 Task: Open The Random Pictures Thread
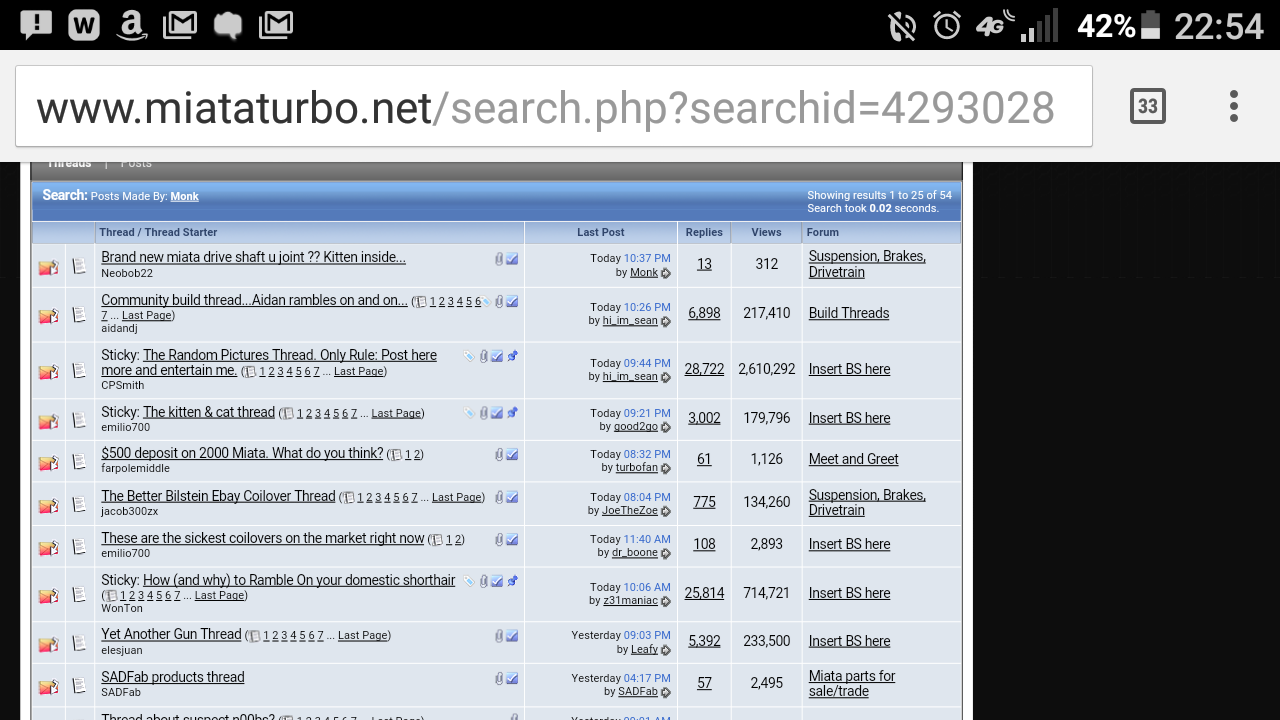coord(270,363)
